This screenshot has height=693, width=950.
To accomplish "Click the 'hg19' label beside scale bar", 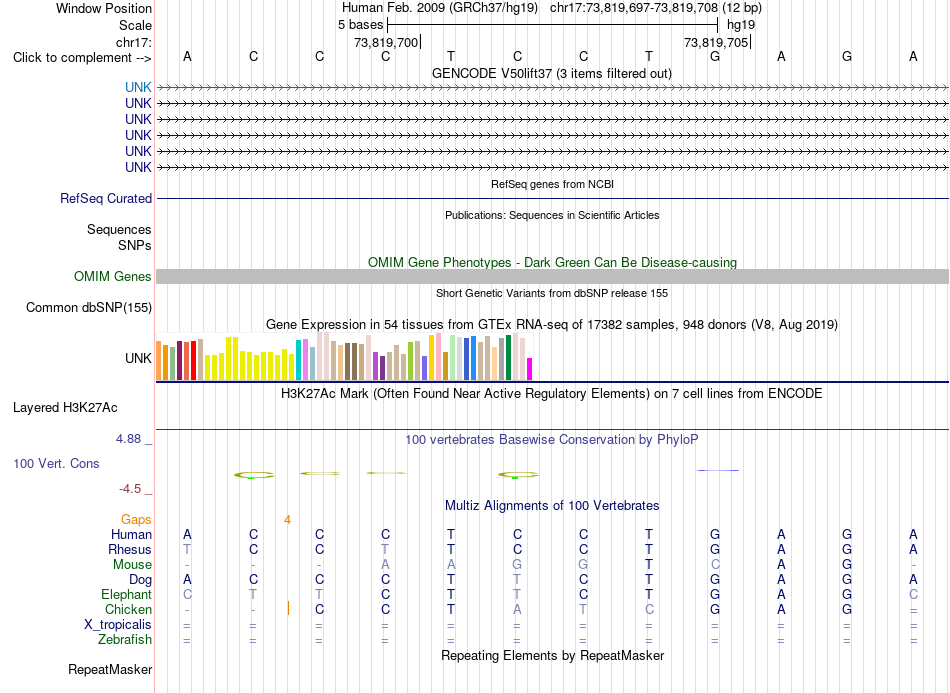I will click(x=741, y=25).
